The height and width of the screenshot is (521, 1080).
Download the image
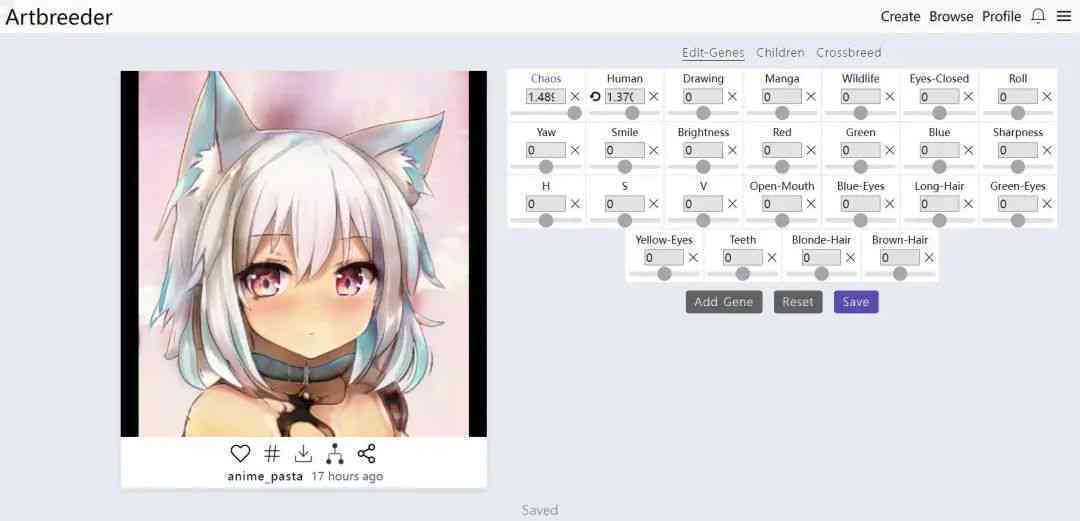(303, 453)
